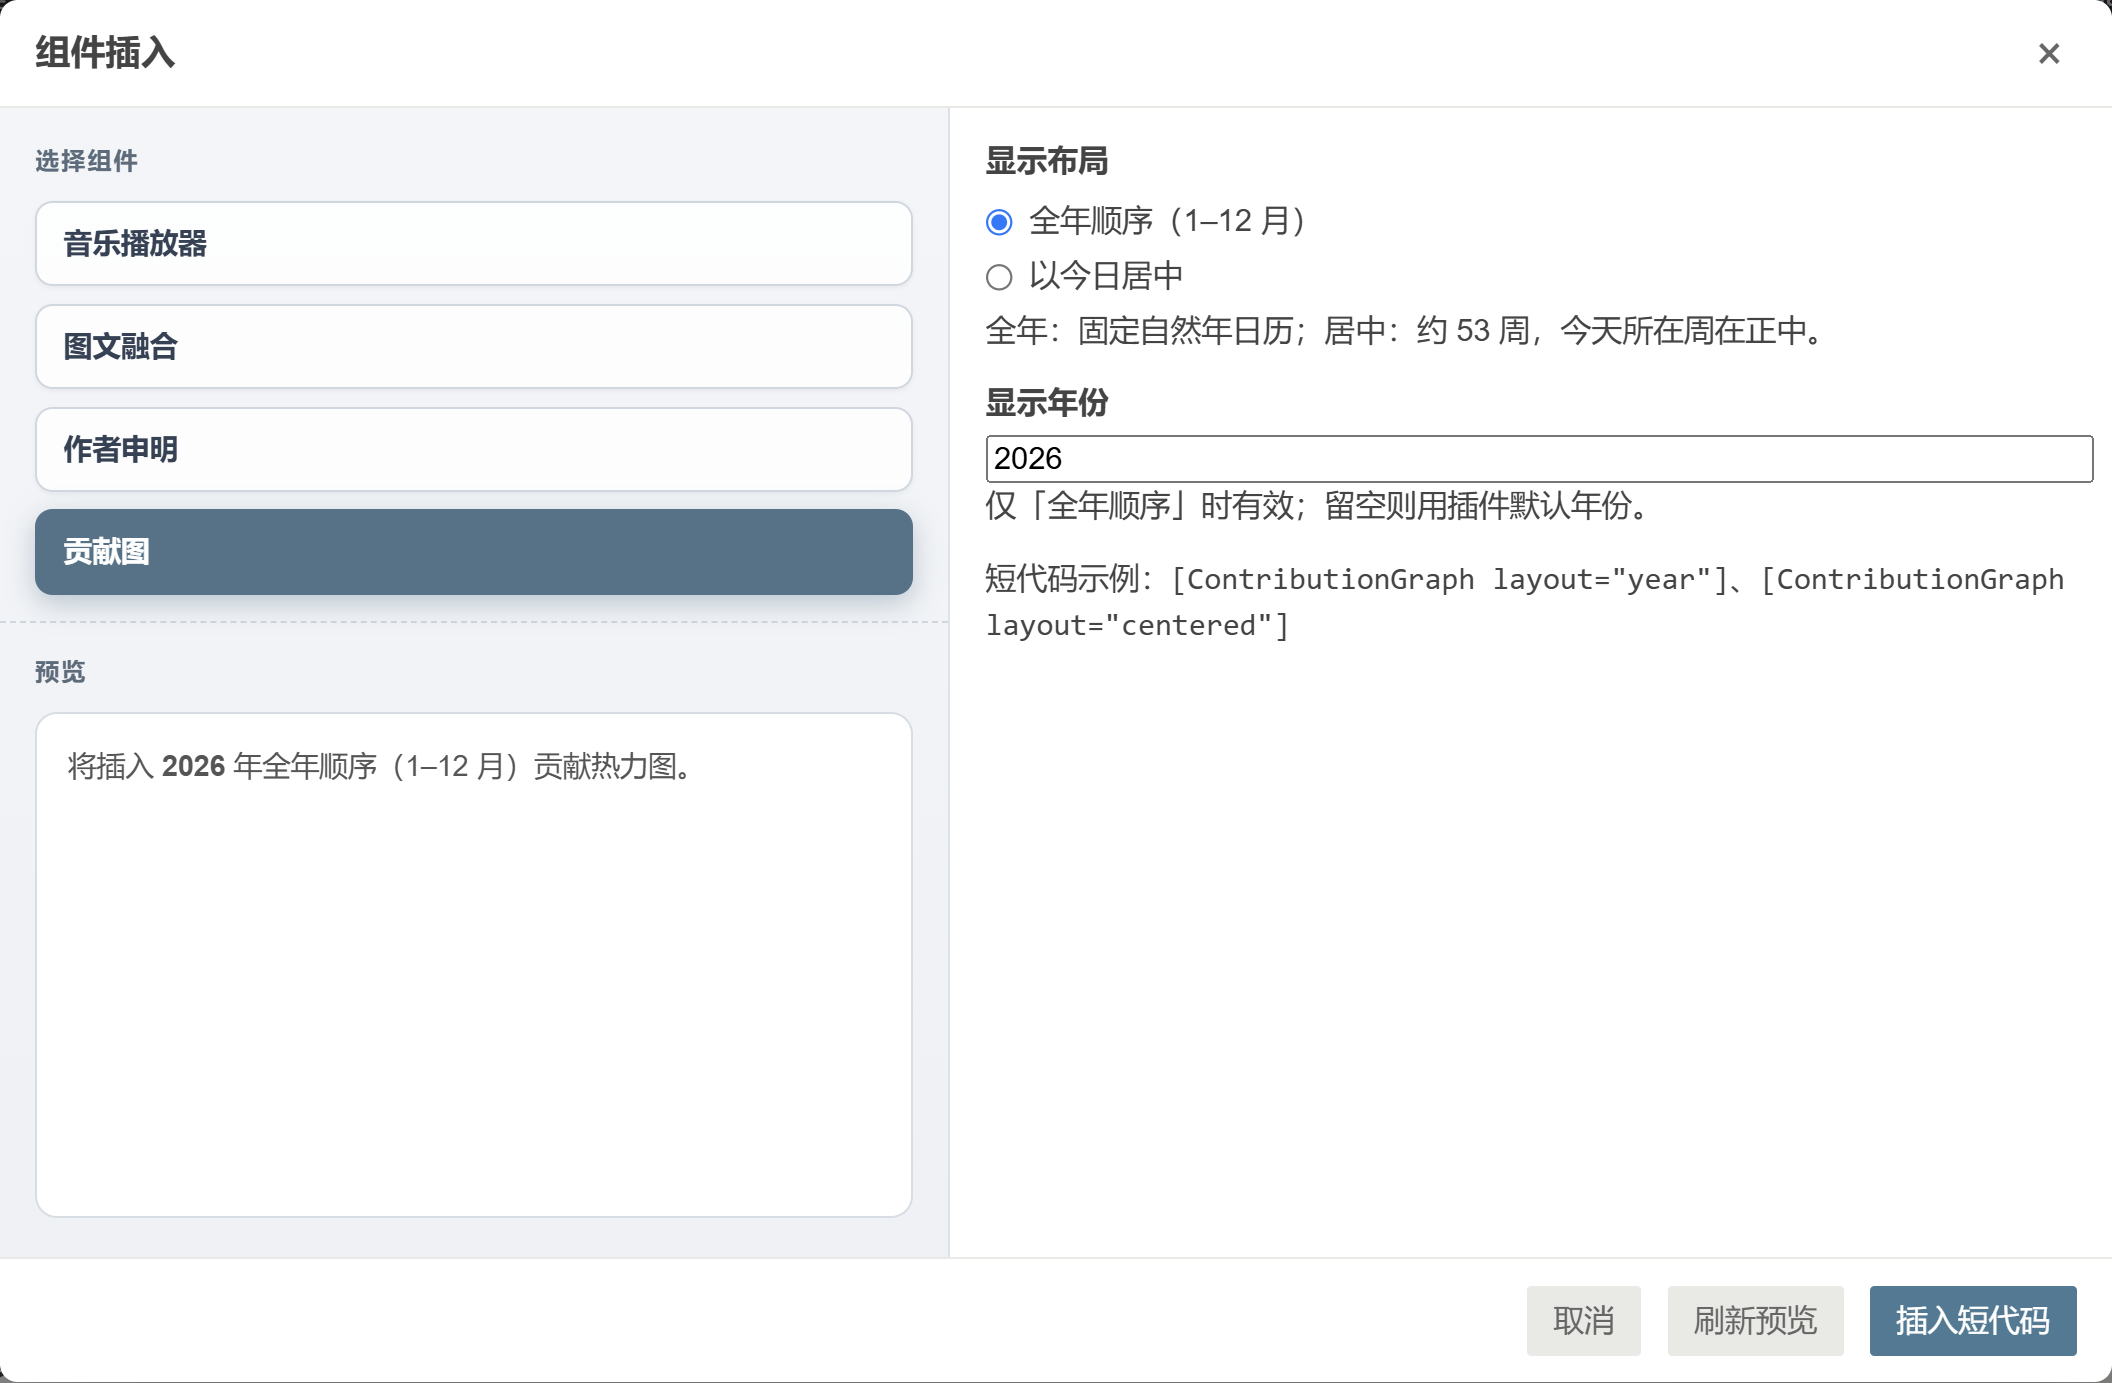Click the ContributionGraph shortcode example text
The image size is (2112, 1383).
pos(1525,602)
